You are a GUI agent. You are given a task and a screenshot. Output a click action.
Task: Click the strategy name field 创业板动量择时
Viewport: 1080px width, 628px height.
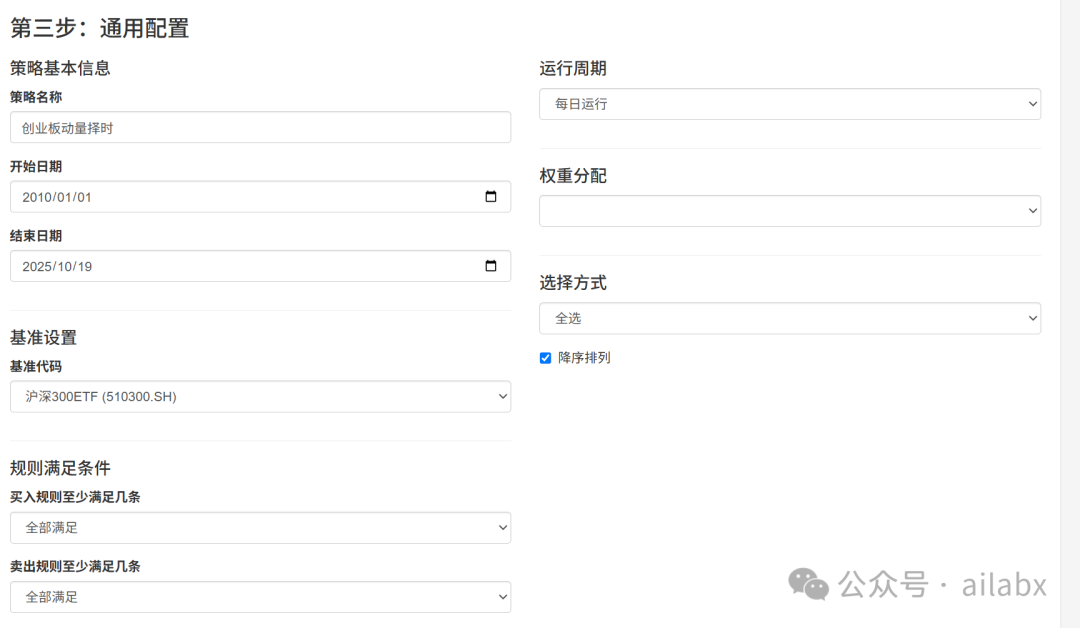point(260,127)
